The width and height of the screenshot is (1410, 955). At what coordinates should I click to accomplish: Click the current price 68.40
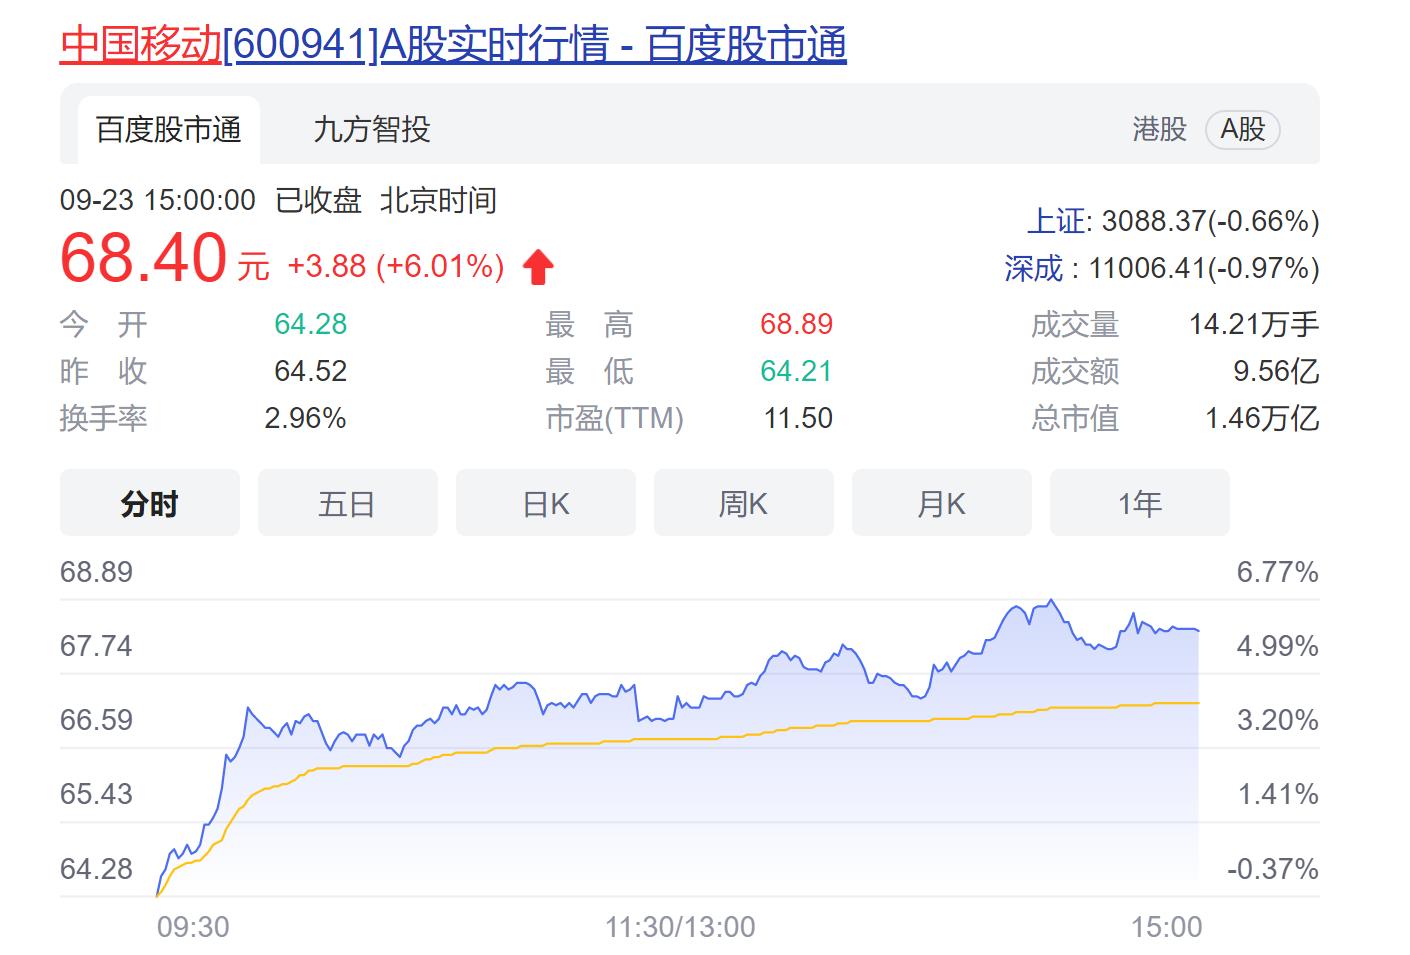click(144, 259)
